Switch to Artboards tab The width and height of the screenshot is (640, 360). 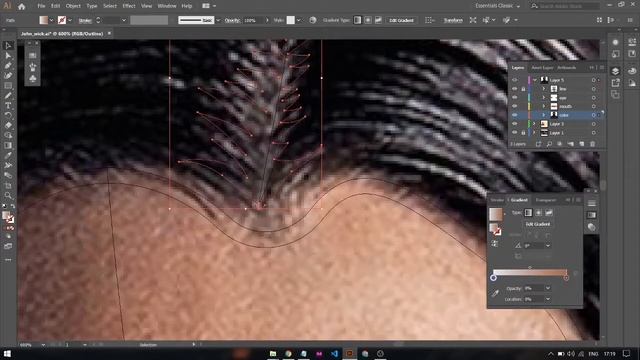[567, 68]
